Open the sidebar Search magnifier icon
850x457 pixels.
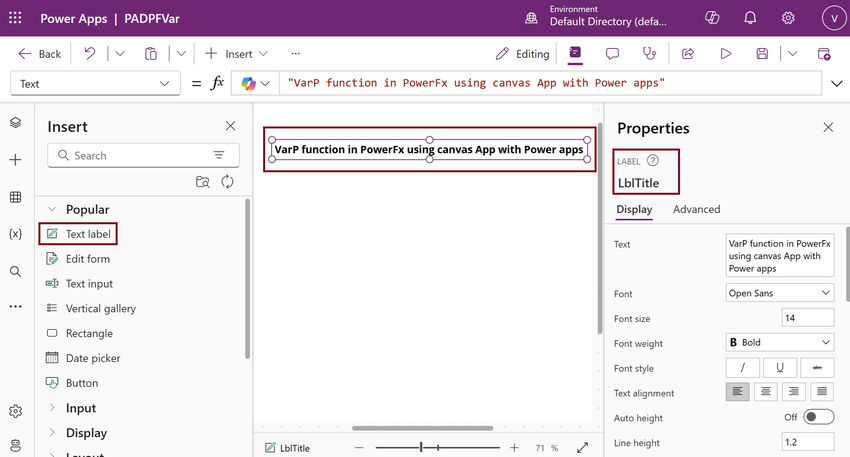[x=15, y=271]
